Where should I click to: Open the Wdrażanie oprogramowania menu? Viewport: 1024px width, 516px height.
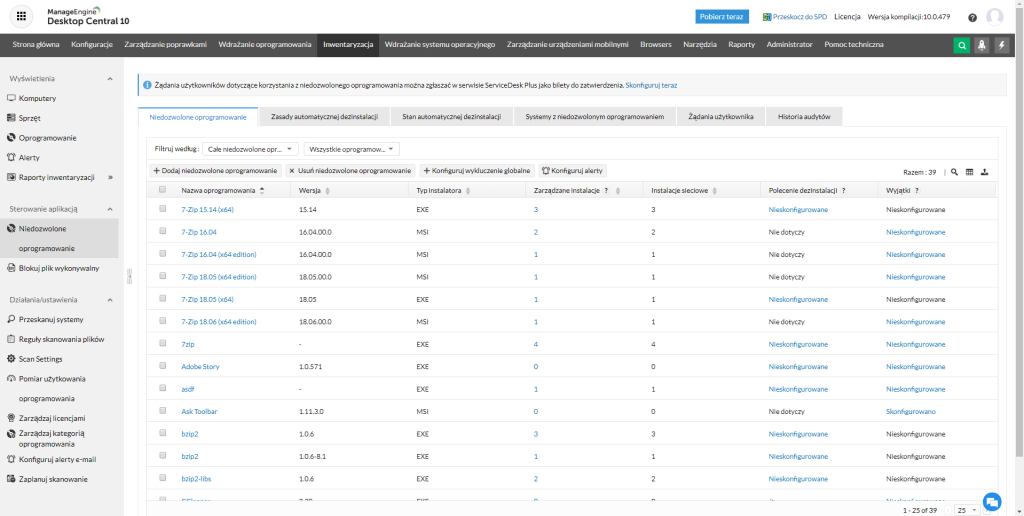tap(265, 45)
